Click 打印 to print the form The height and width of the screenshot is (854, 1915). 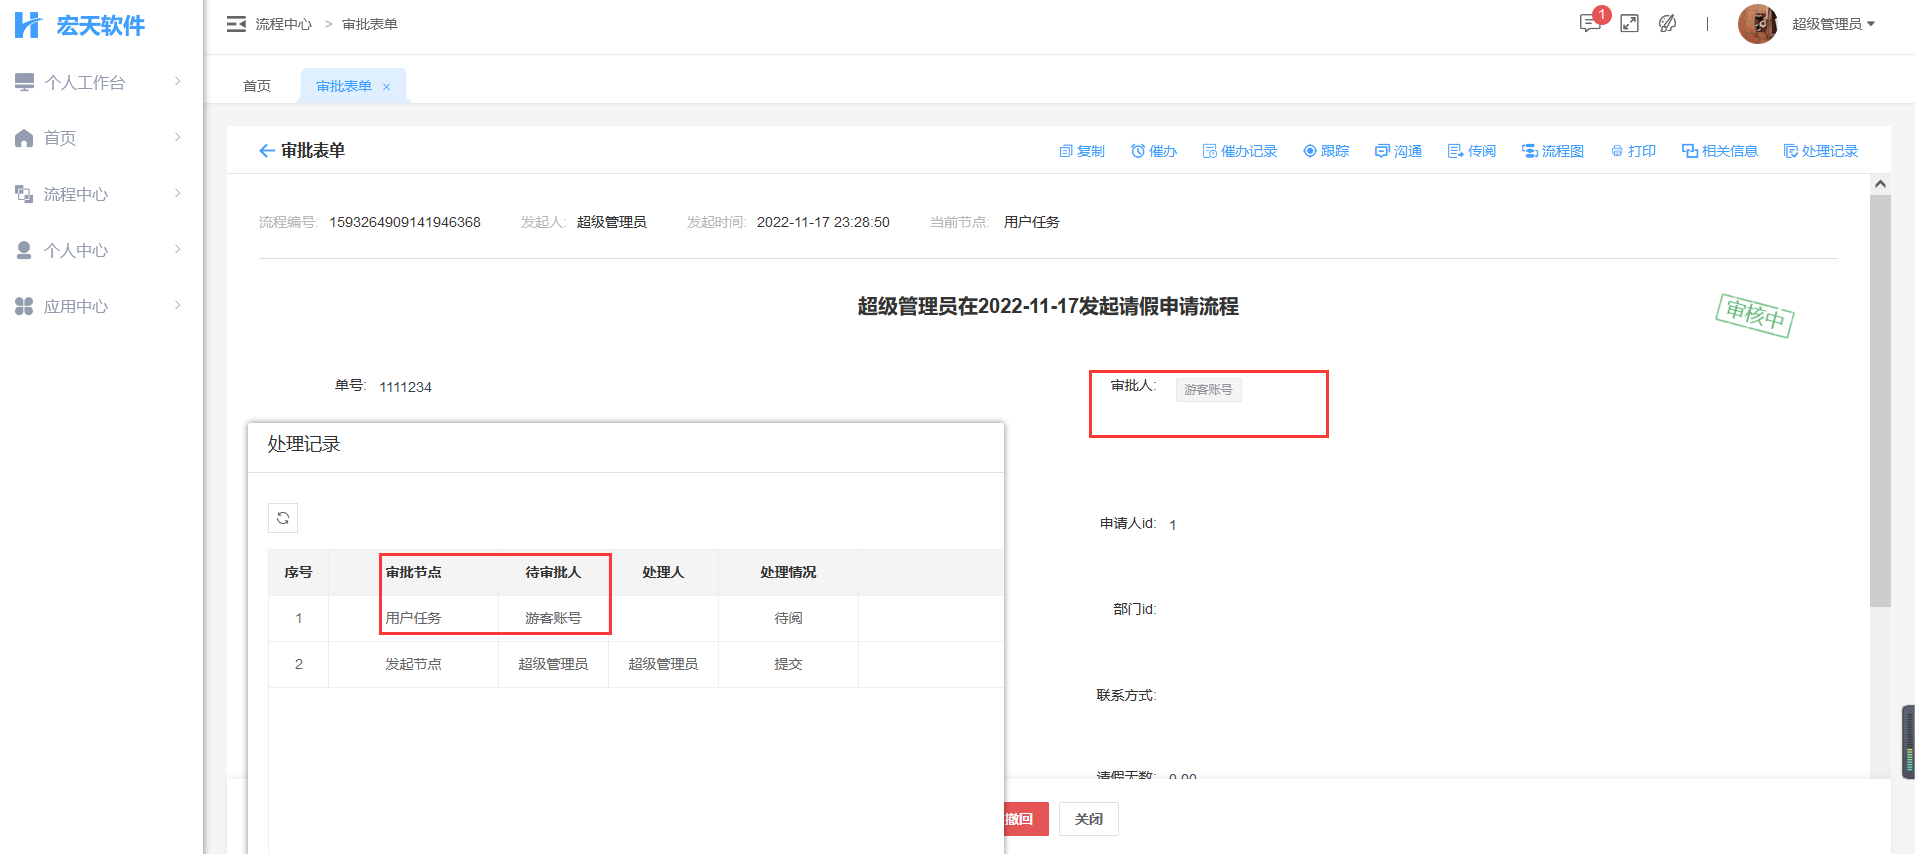[x=1633, y=151]
